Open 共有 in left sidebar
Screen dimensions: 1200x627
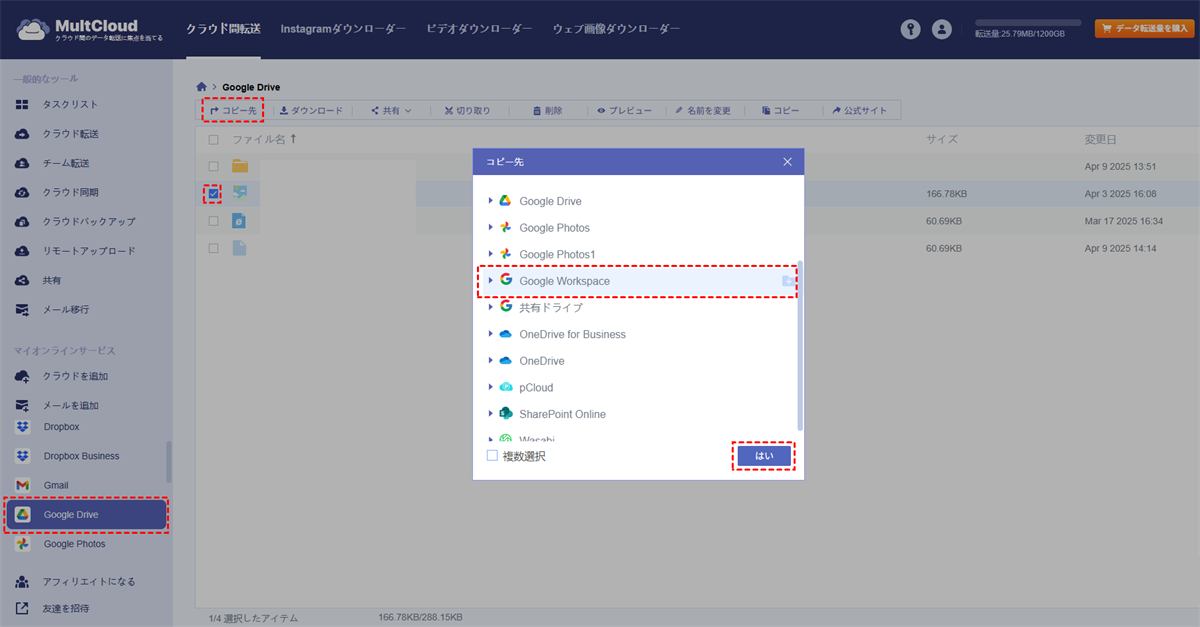[x=52, y=280]
